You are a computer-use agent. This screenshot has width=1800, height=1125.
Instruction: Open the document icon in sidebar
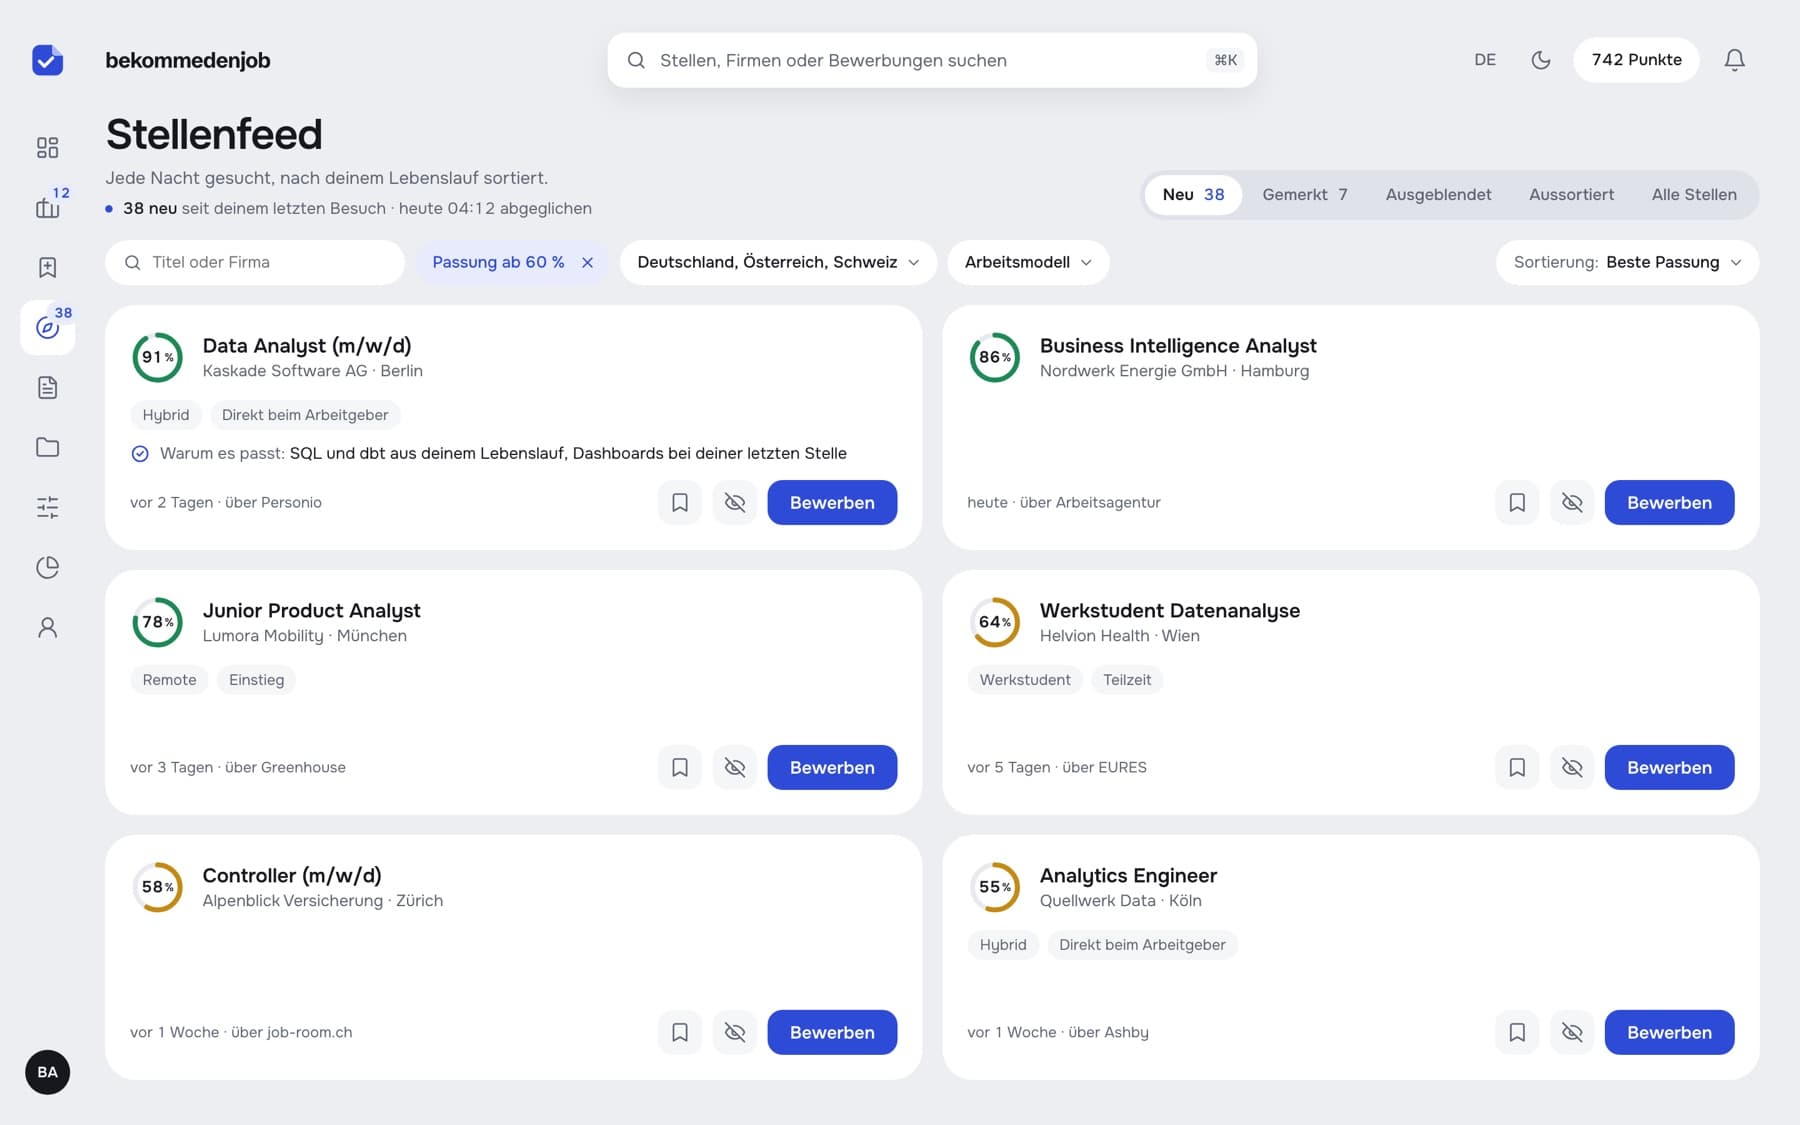click(47, 387)
